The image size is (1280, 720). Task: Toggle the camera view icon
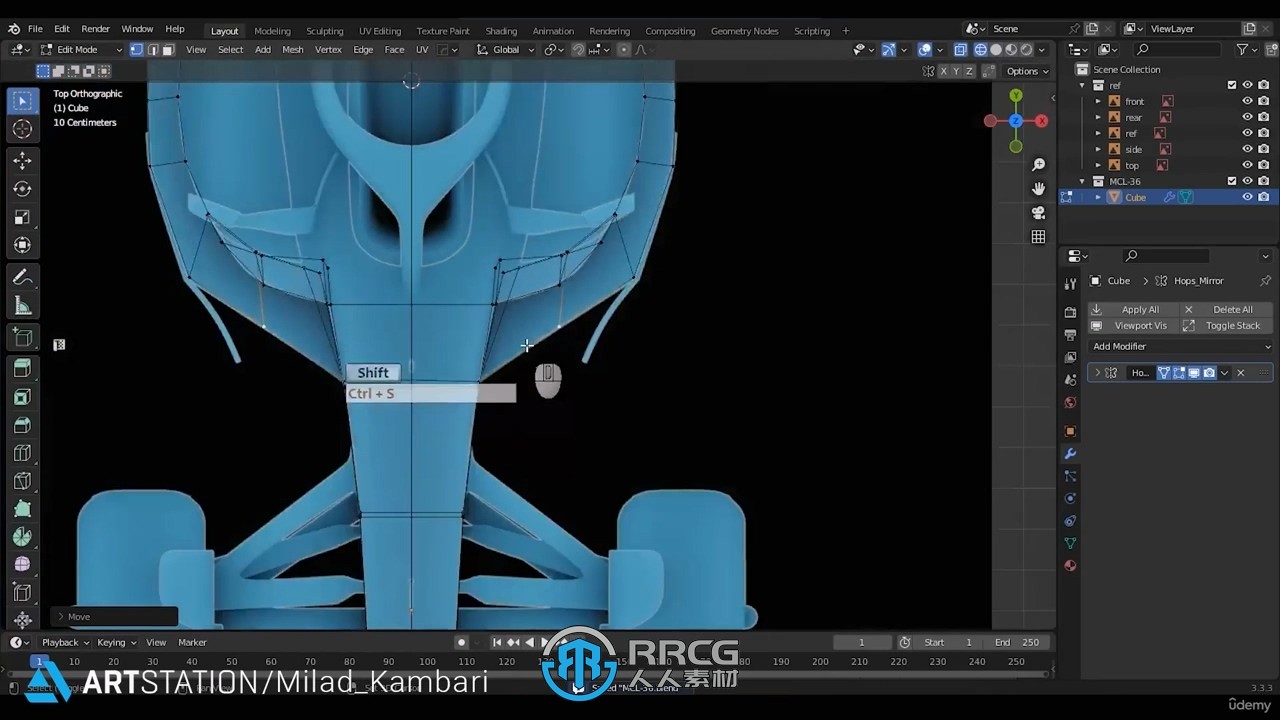click(1038, 213)
